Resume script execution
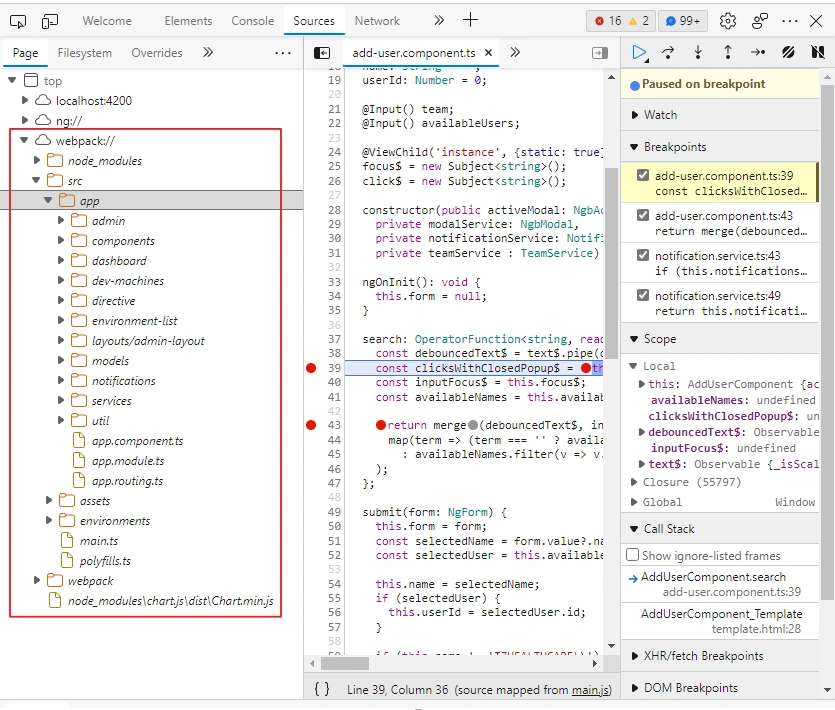 pos(639,53)
